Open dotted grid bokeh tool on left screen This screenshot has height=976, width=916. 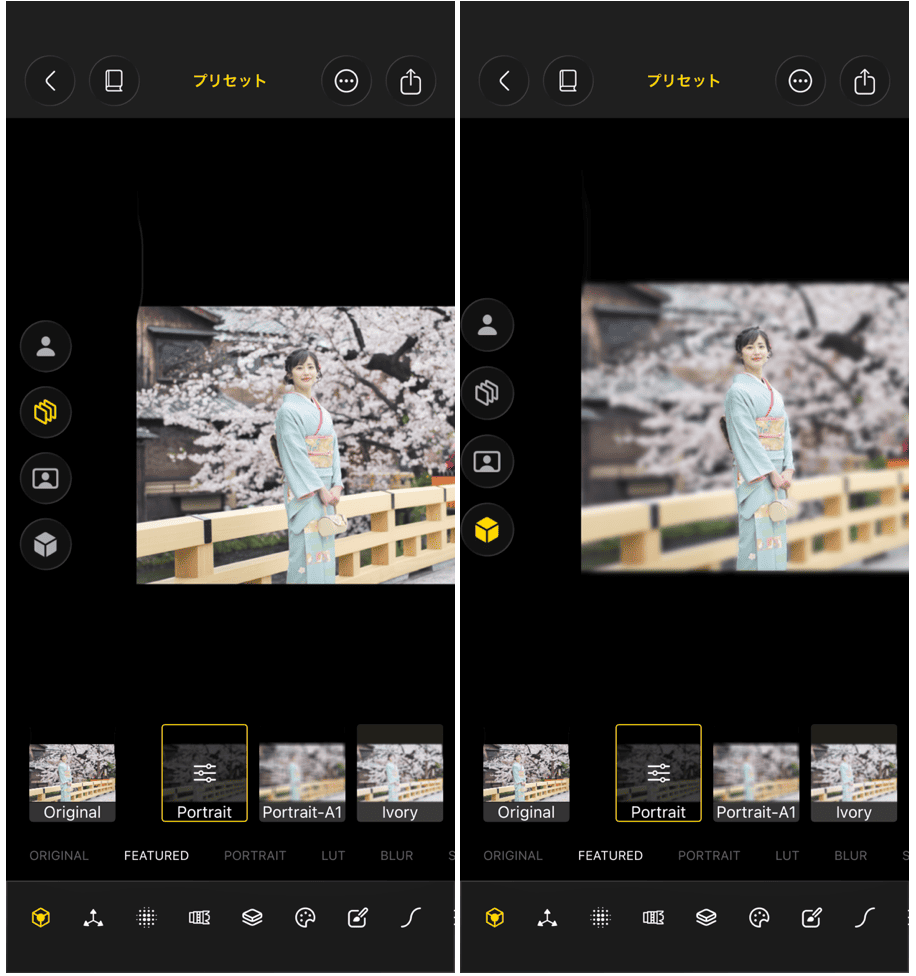147,917
